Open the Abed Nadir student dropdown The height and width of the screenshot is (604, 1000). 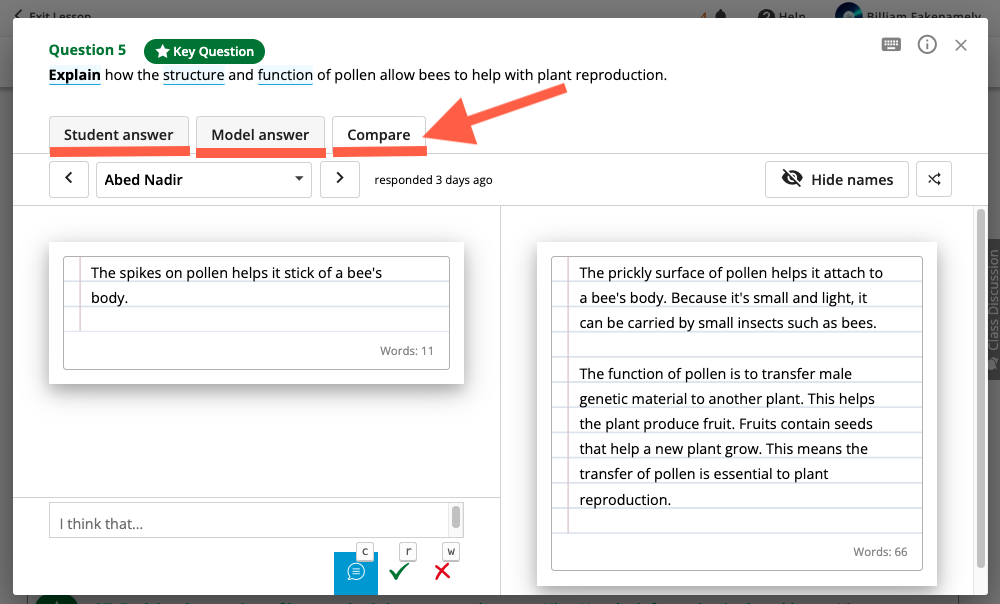[x=203, y=179]
